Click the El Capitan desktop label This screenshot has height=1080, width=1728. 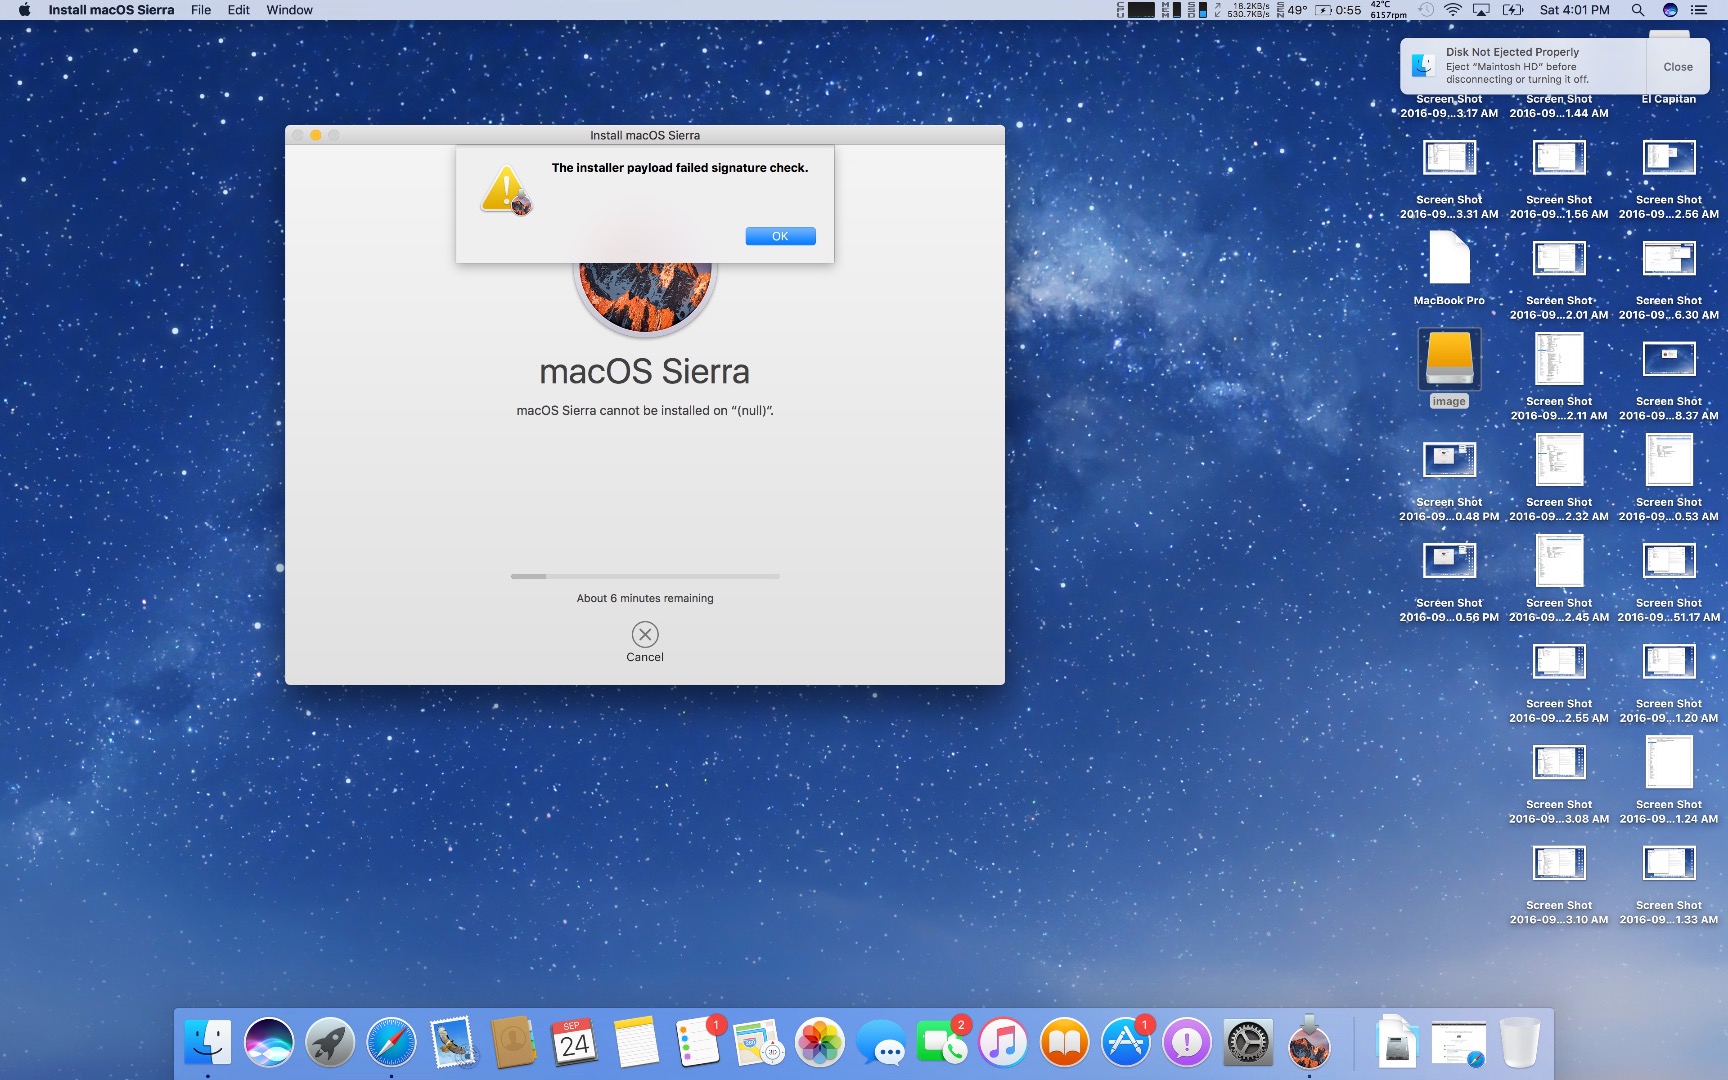point(1669,99)
